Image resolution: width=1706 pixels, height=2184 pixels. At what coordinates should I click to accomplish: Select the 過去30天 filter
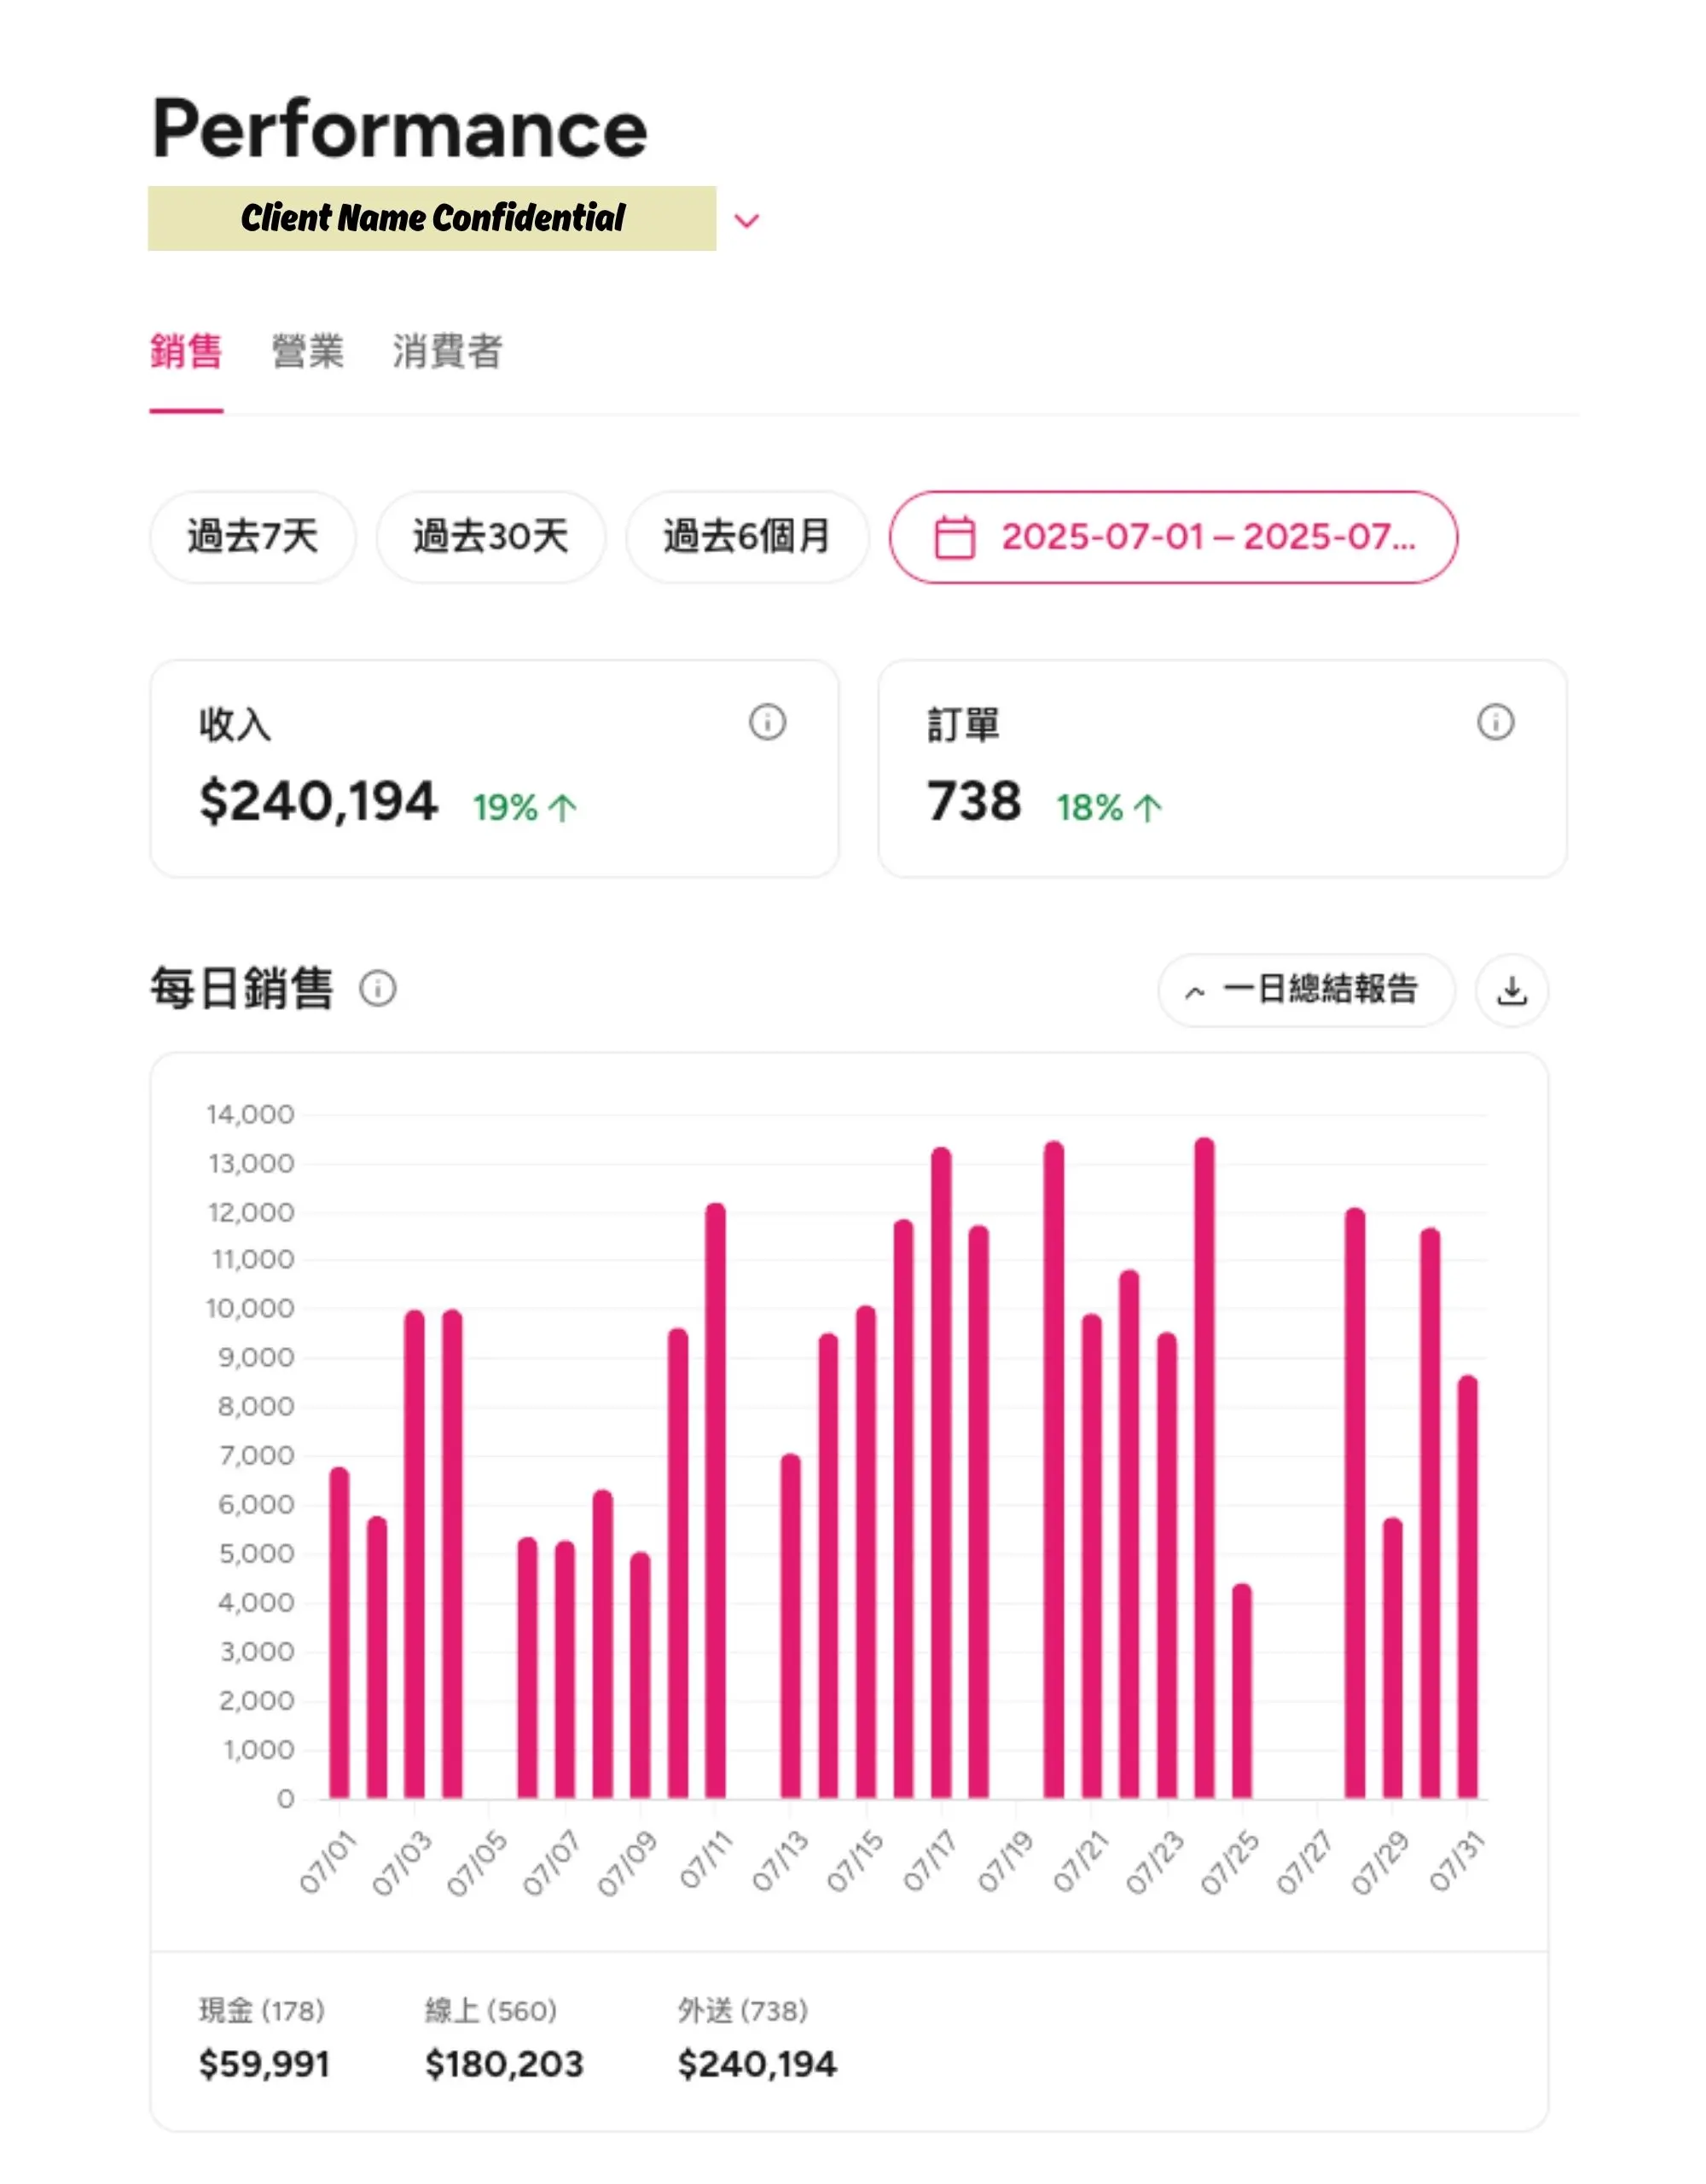pyautogui.click(x=490, y=537)
